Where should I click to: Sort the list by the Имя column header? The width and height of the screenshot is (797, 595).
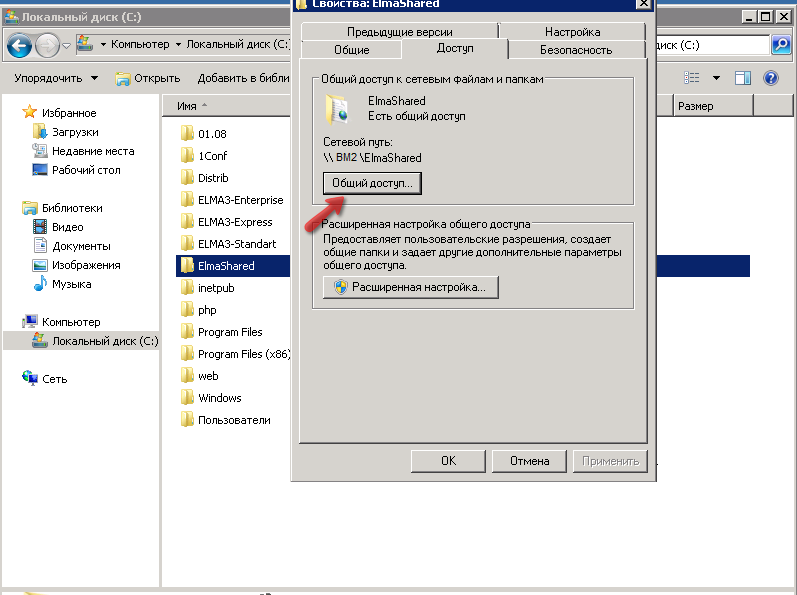click(x=187, y=106)
